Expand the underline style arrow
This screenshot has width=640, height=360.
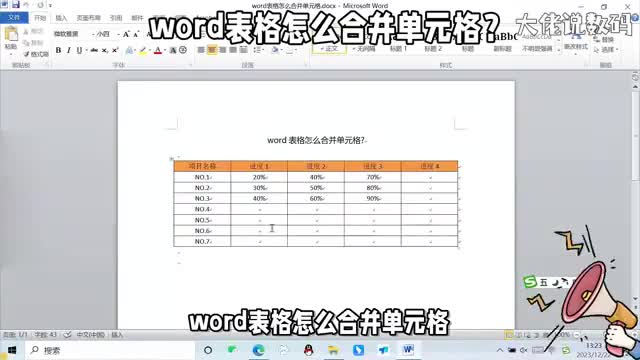click(86, 50)
